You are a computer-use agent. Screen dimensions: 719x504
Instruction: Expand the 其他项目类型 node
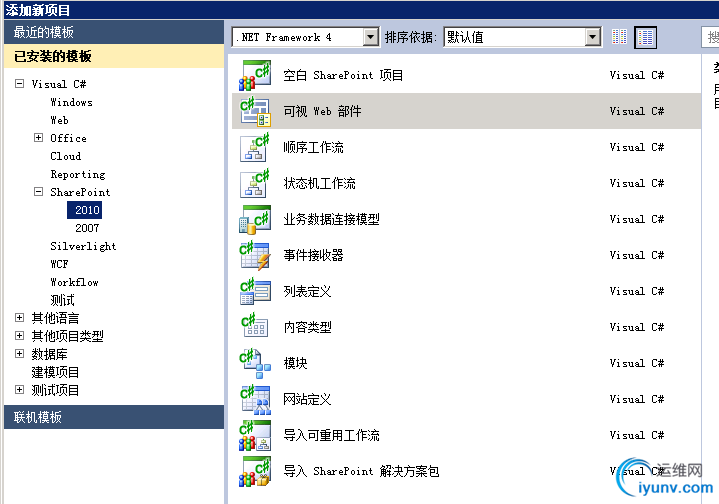(19, 335)
